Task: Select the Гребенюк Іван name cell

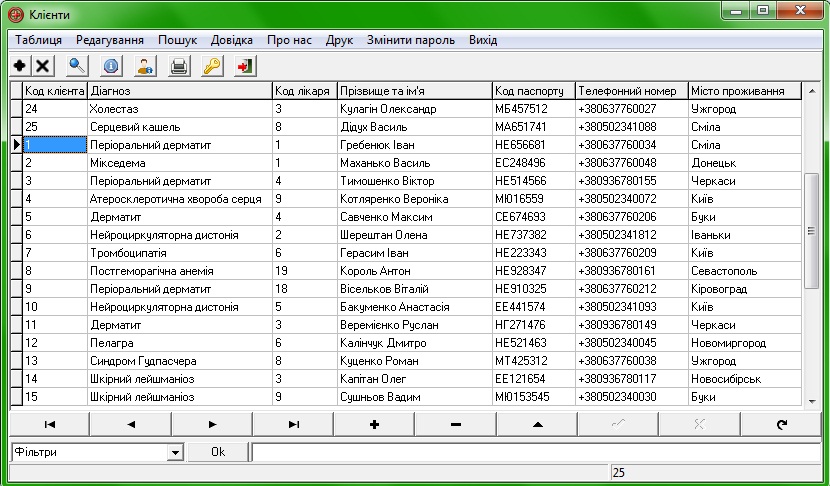Action: [415, 145]
